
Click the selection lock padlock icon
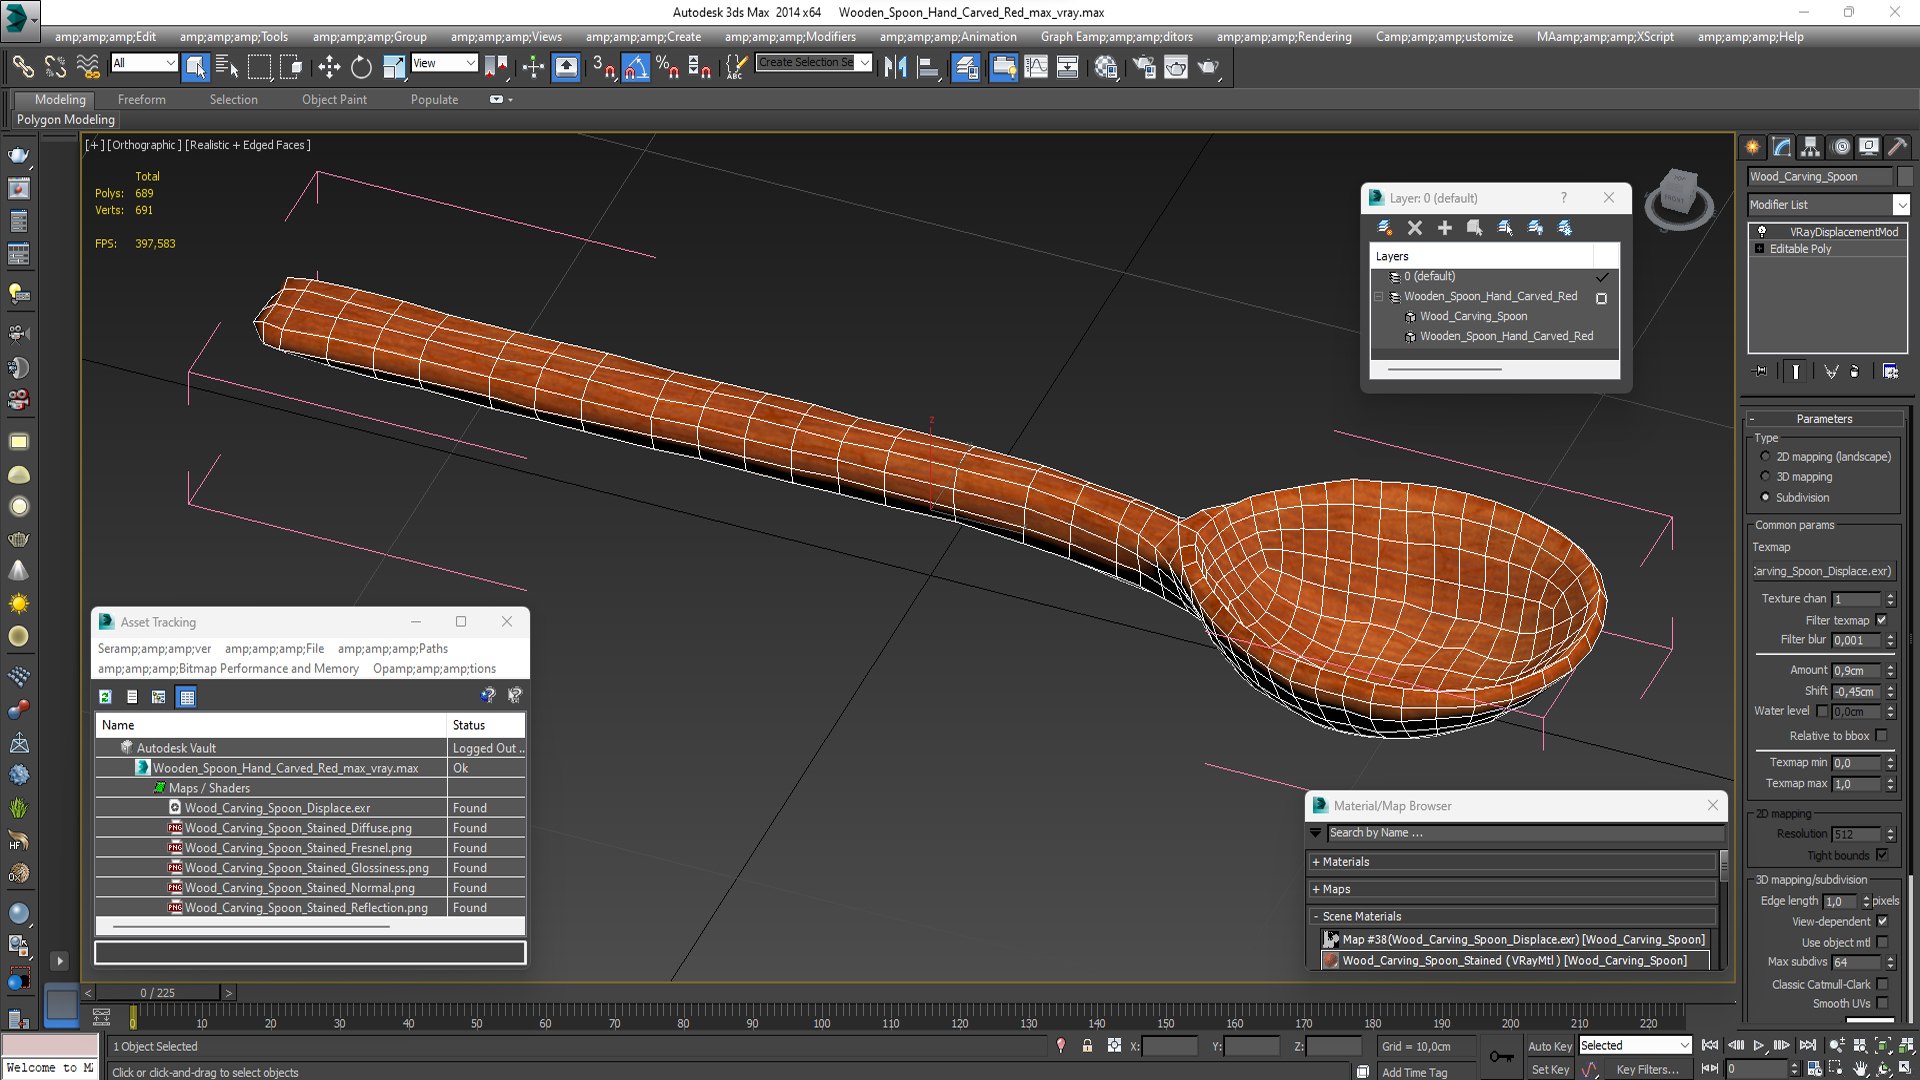(1087, 1046)
